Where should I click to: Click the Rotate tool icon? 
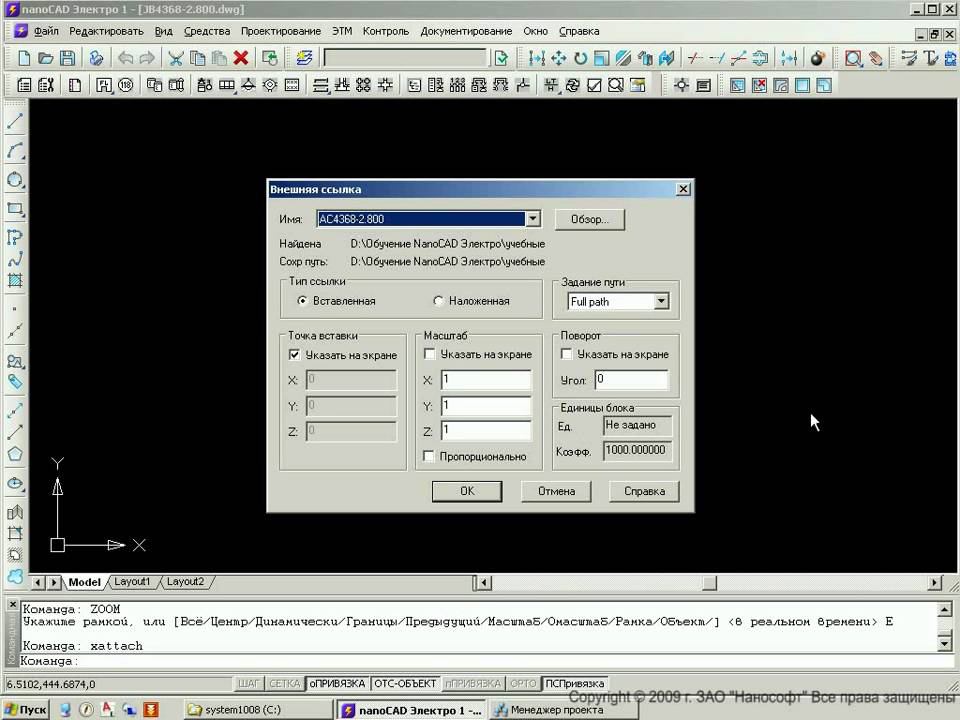click(580, 58)
